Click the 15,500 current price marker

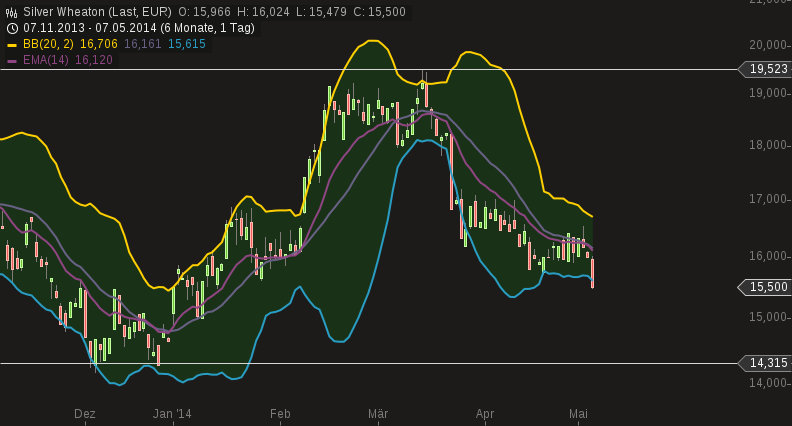pos(768,288)
